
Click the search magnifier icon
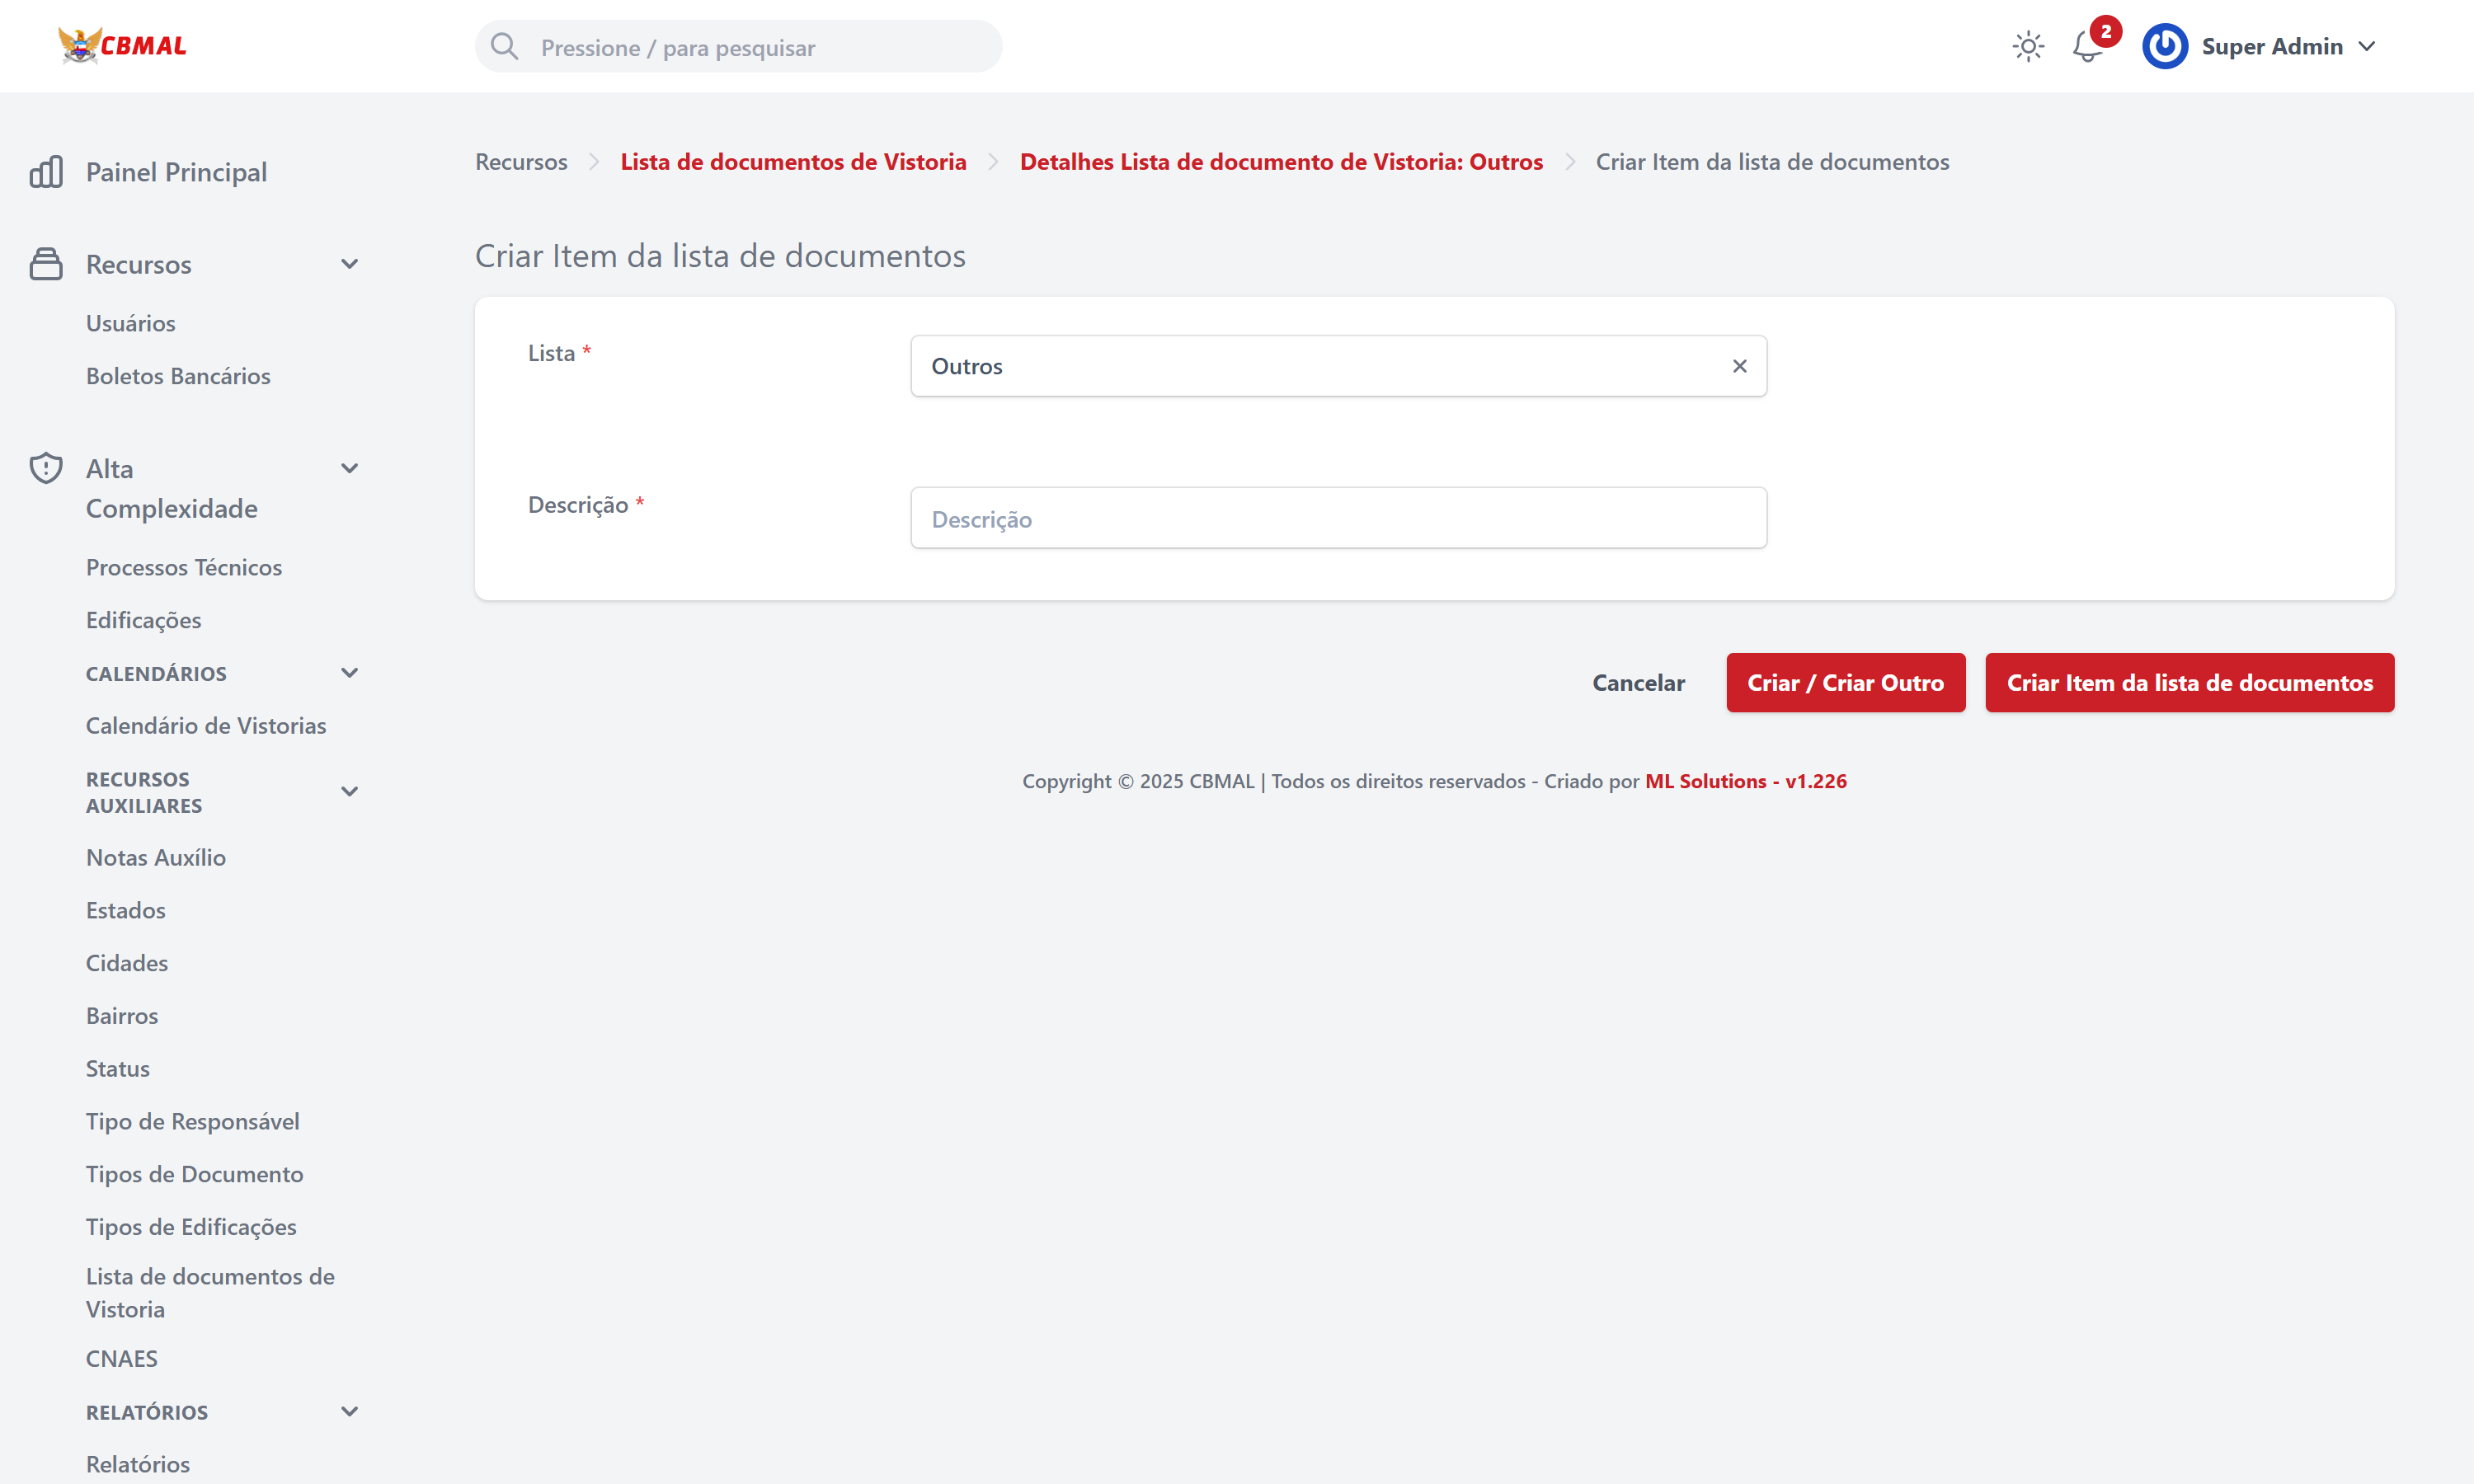click(x=505, y=47)
